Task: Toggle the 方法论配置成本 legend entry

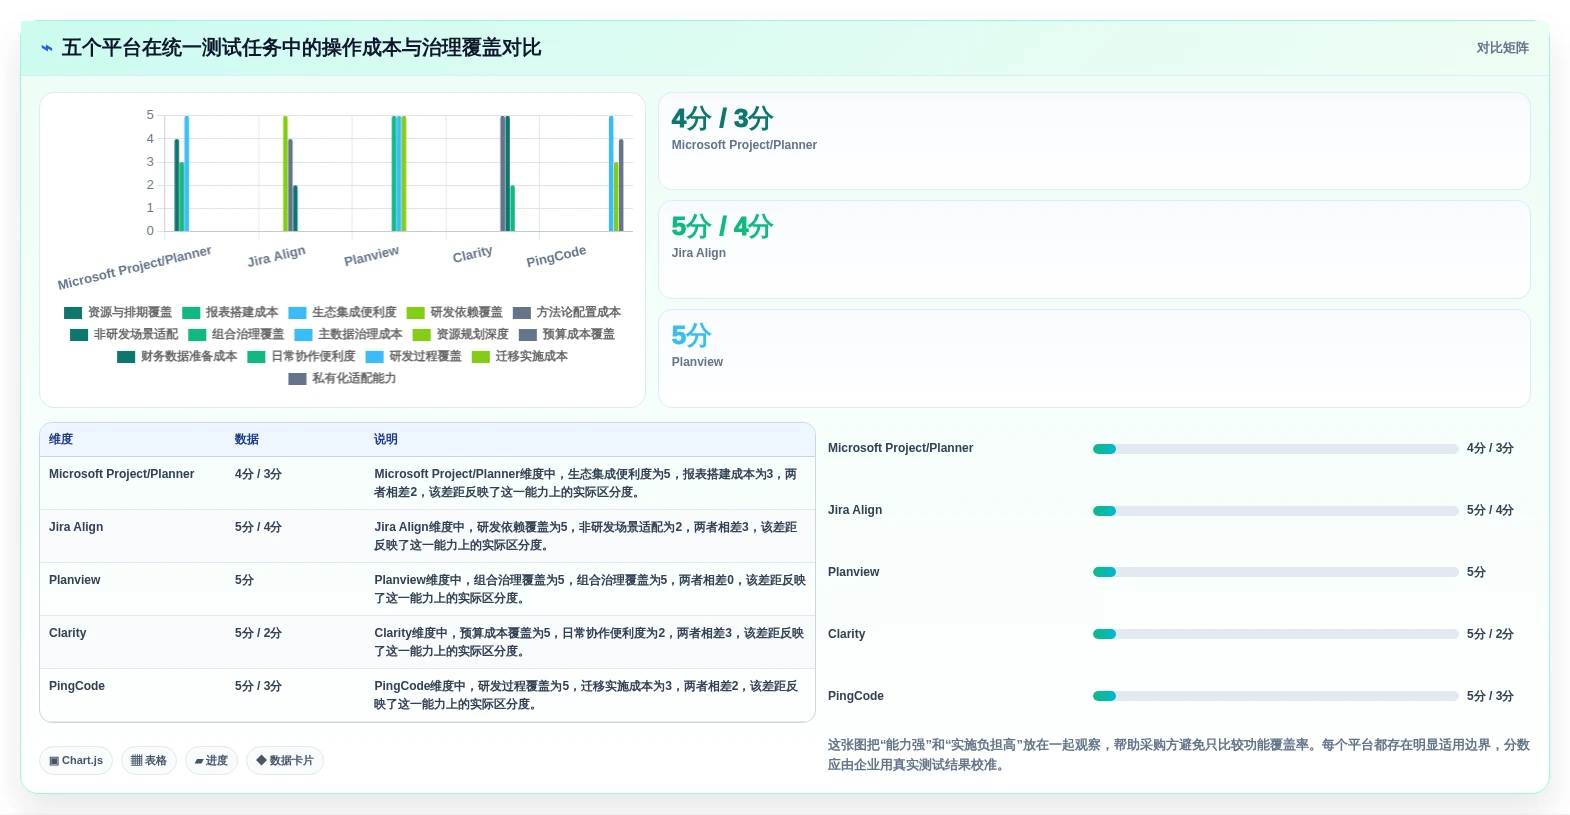Action: click(x=567, y=313)
